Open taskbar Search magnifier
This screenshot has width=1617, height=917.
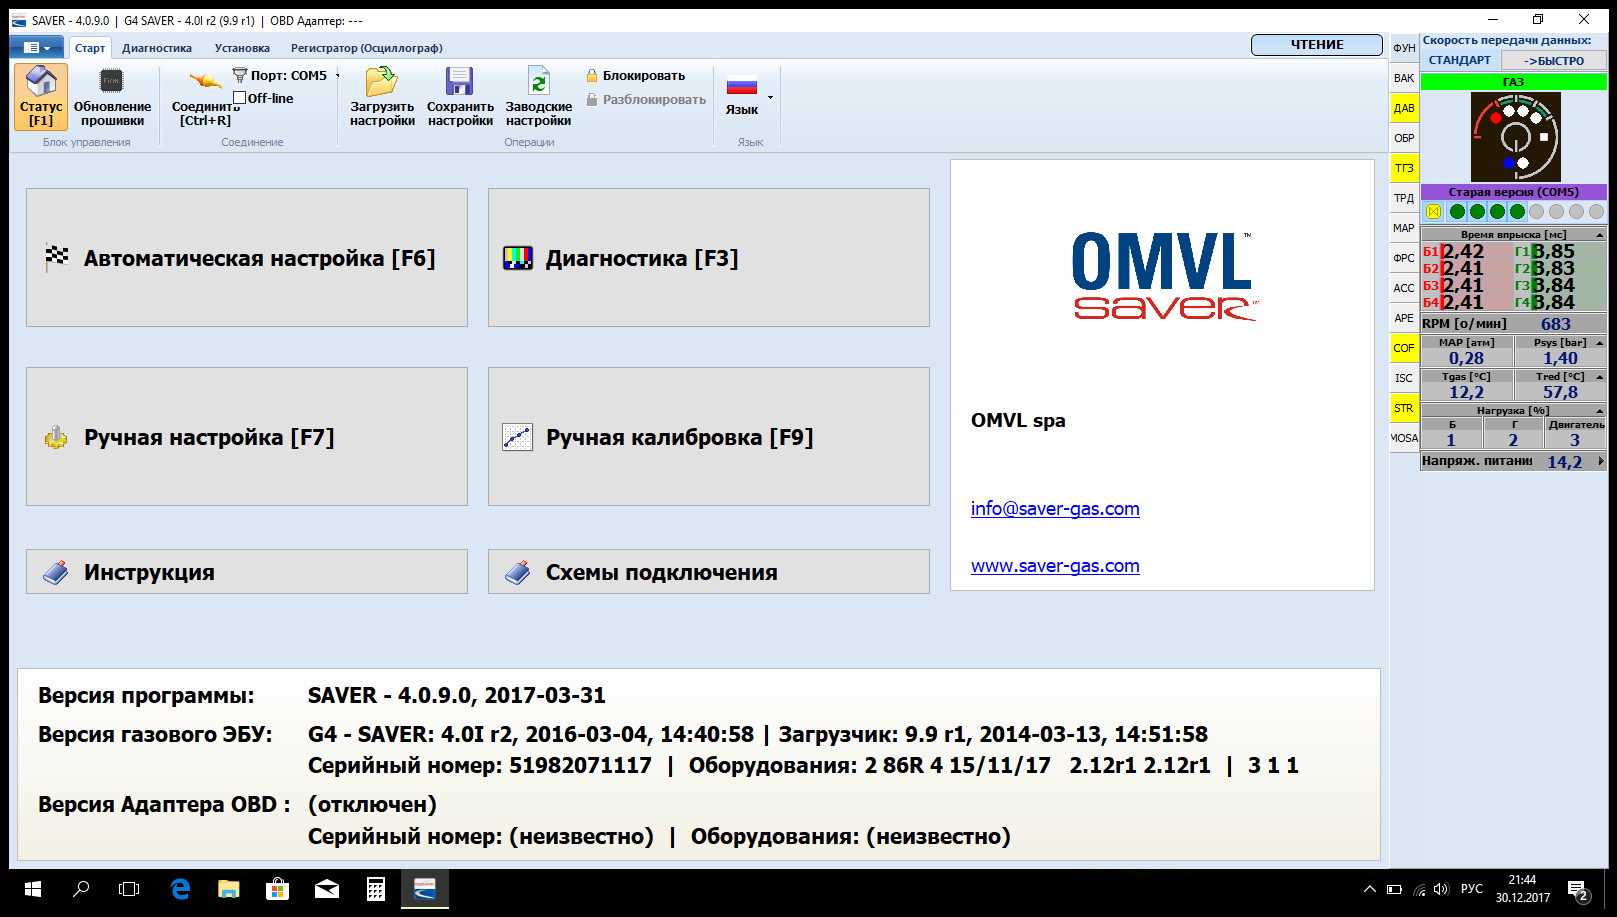(81, 889)
